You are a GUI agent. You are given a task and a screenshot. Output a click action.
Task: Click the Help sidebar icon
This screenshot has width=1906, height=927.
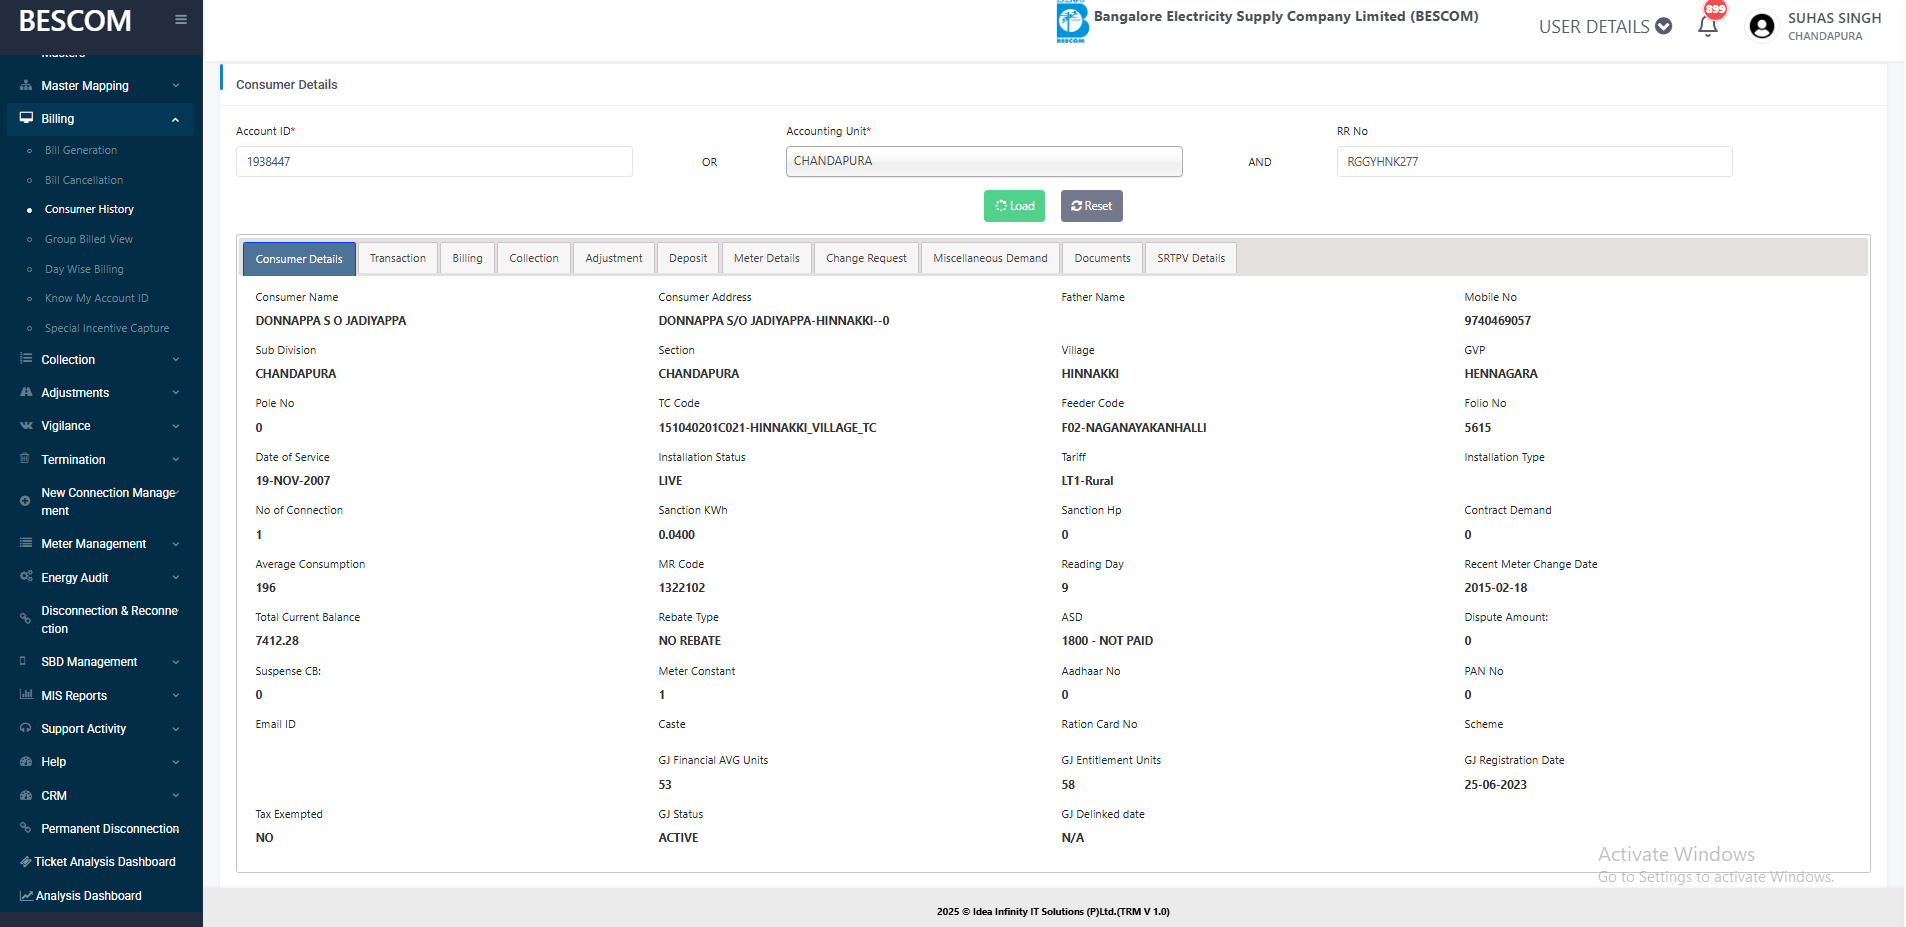coord(26,762)
